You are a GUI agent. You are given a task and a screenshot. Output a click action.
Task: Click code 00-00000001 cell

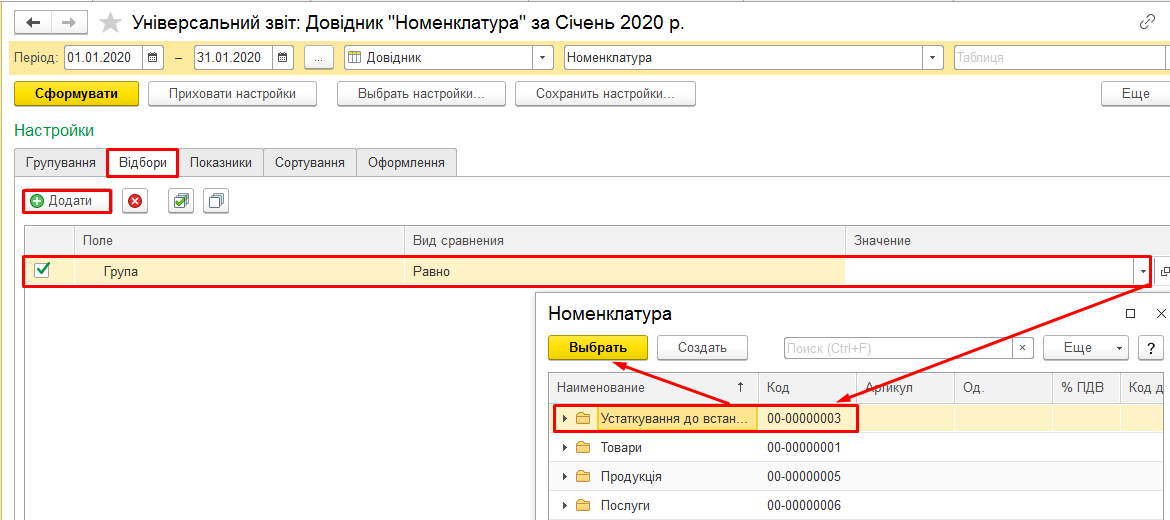[807, 448]
